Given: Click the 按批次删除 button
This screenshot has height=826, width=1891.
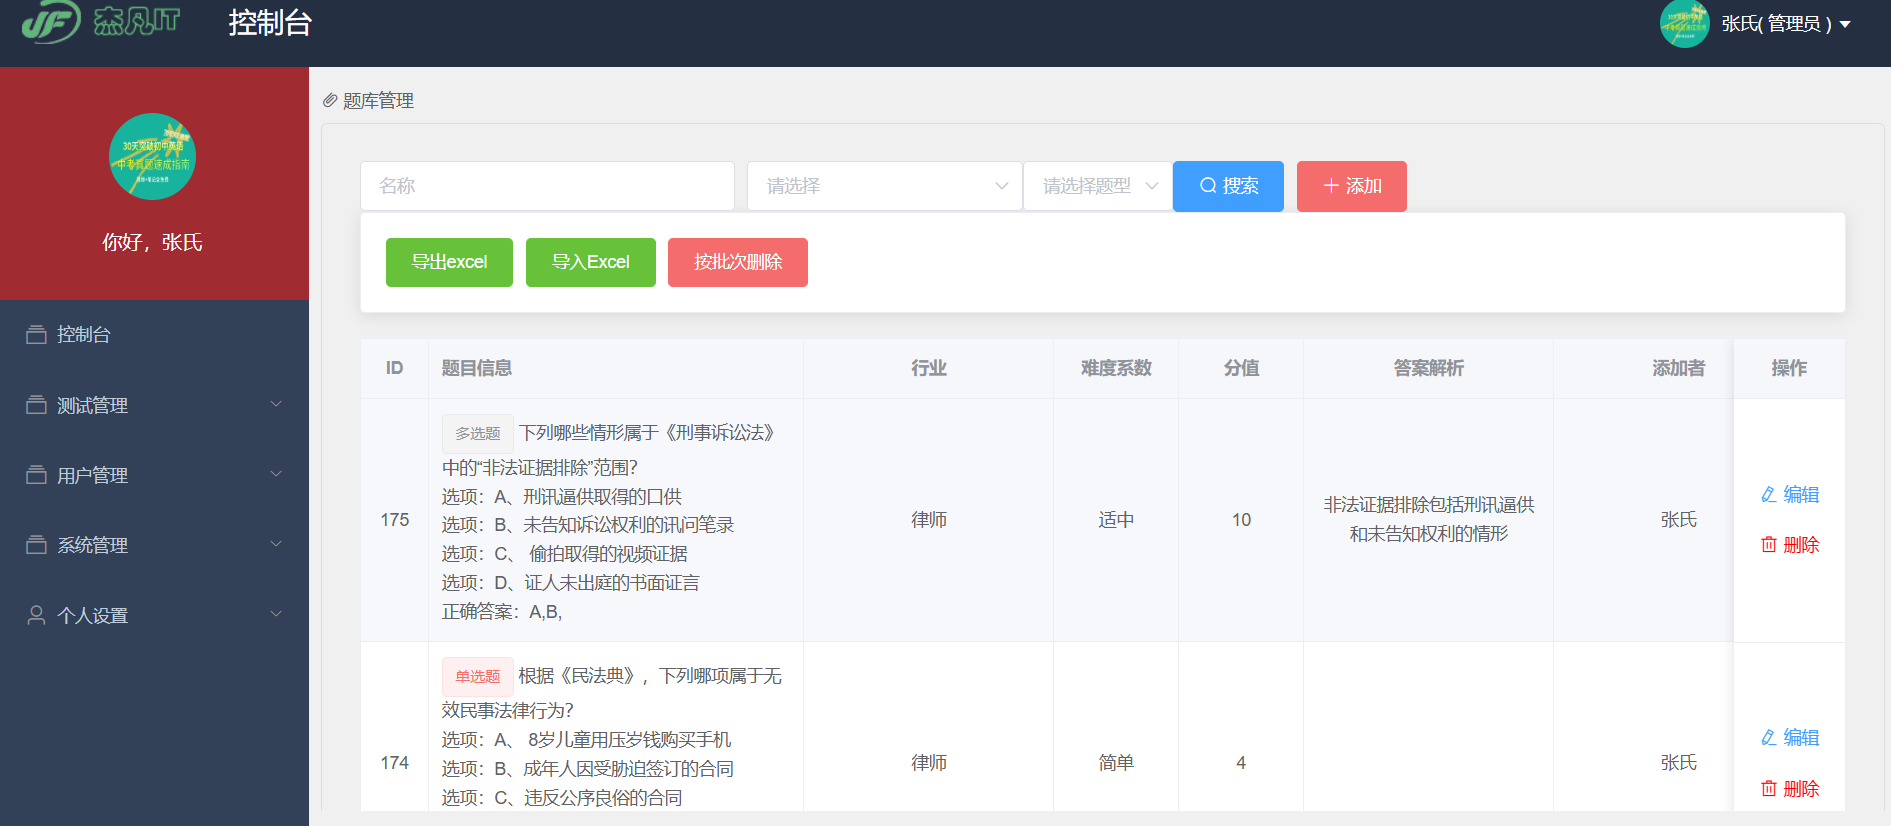Looking at the screenshot, I should coord(738,262).
